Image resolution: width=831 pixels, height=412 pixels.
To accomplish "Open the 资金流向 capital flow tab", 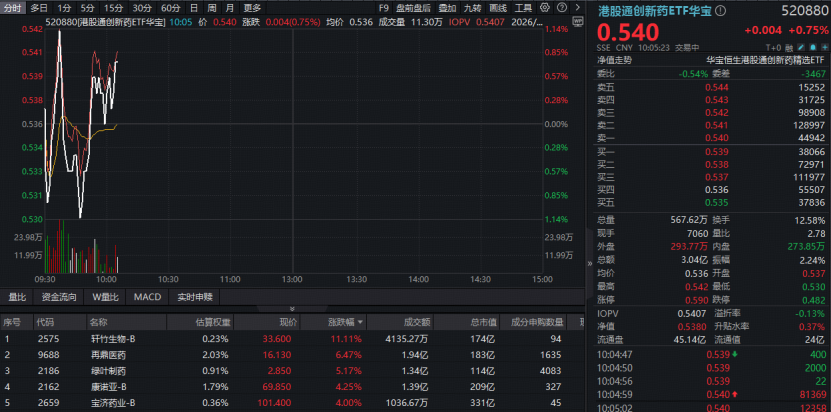I will [x=59, y=297].
